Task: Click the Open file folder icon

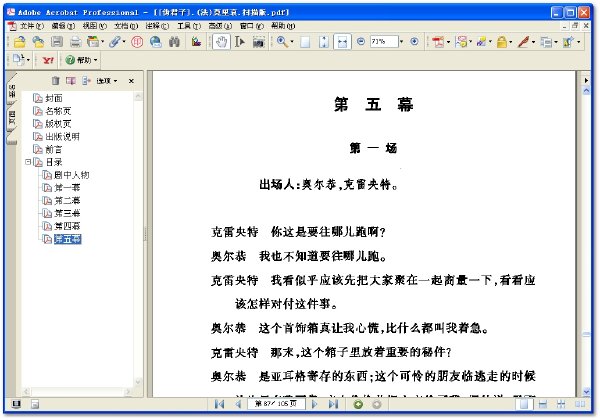Action: pos(20,42)
